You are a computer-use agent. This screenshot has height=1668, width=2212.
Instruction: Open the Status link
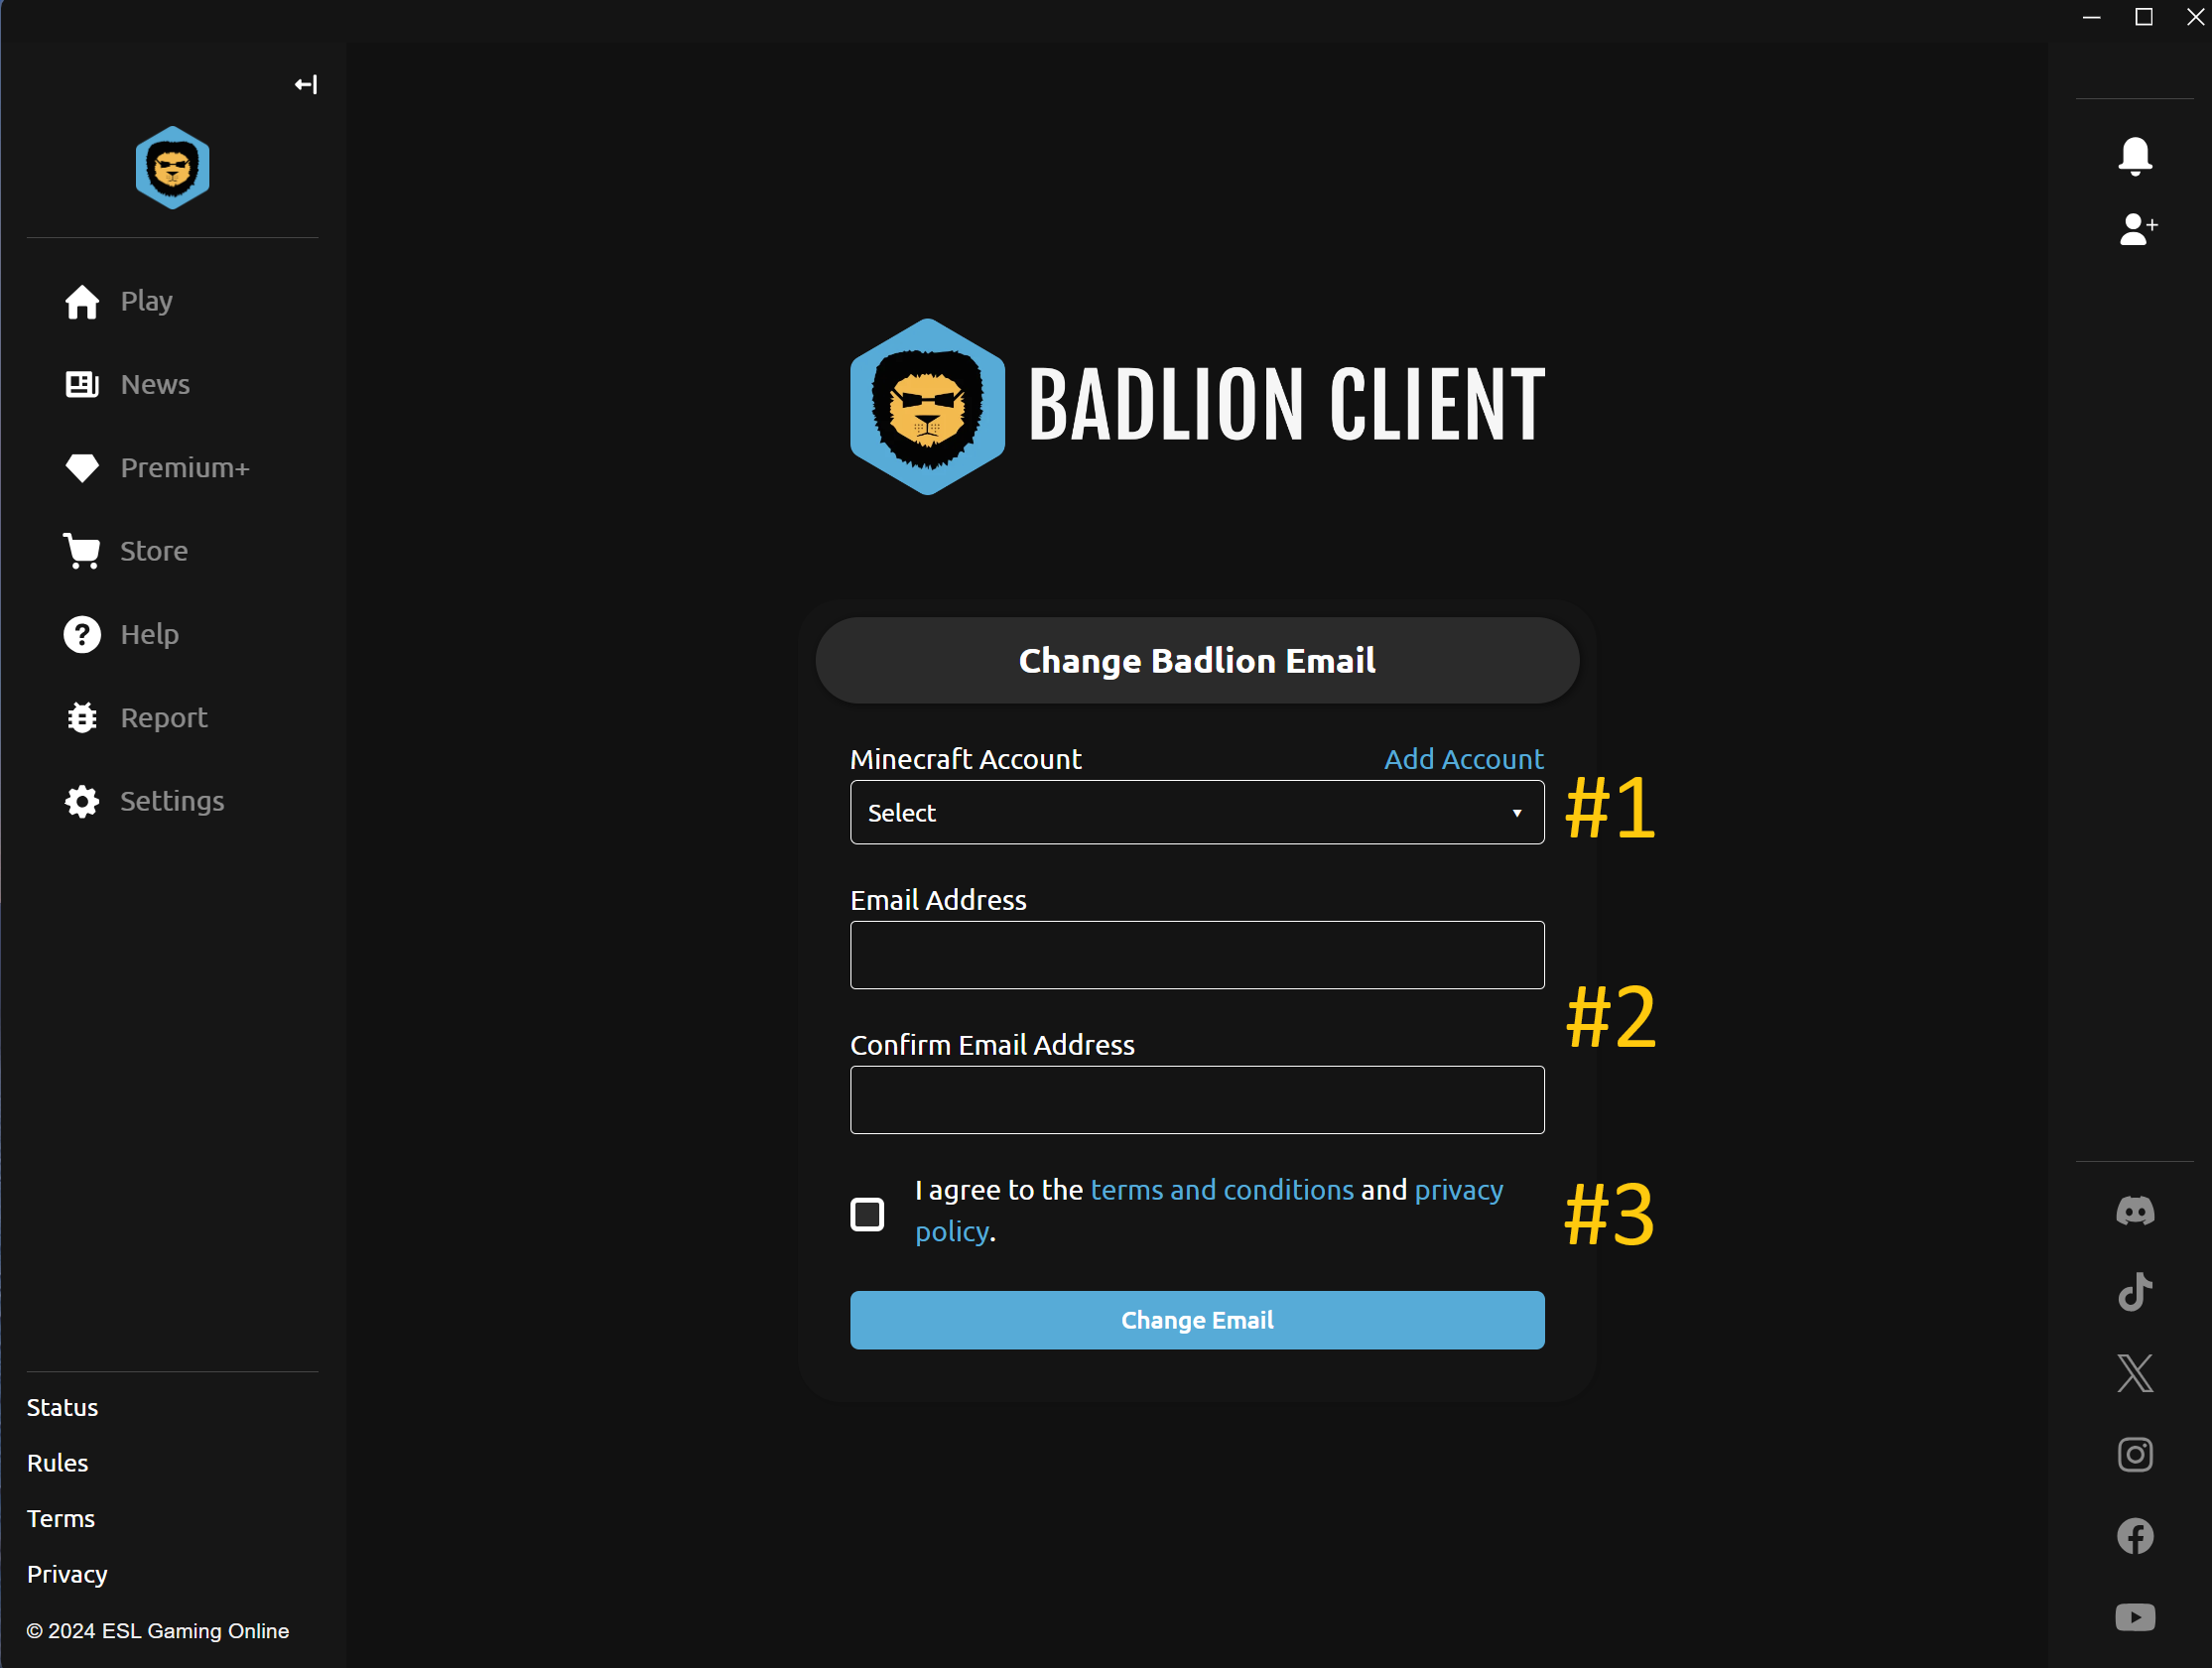62,1407
